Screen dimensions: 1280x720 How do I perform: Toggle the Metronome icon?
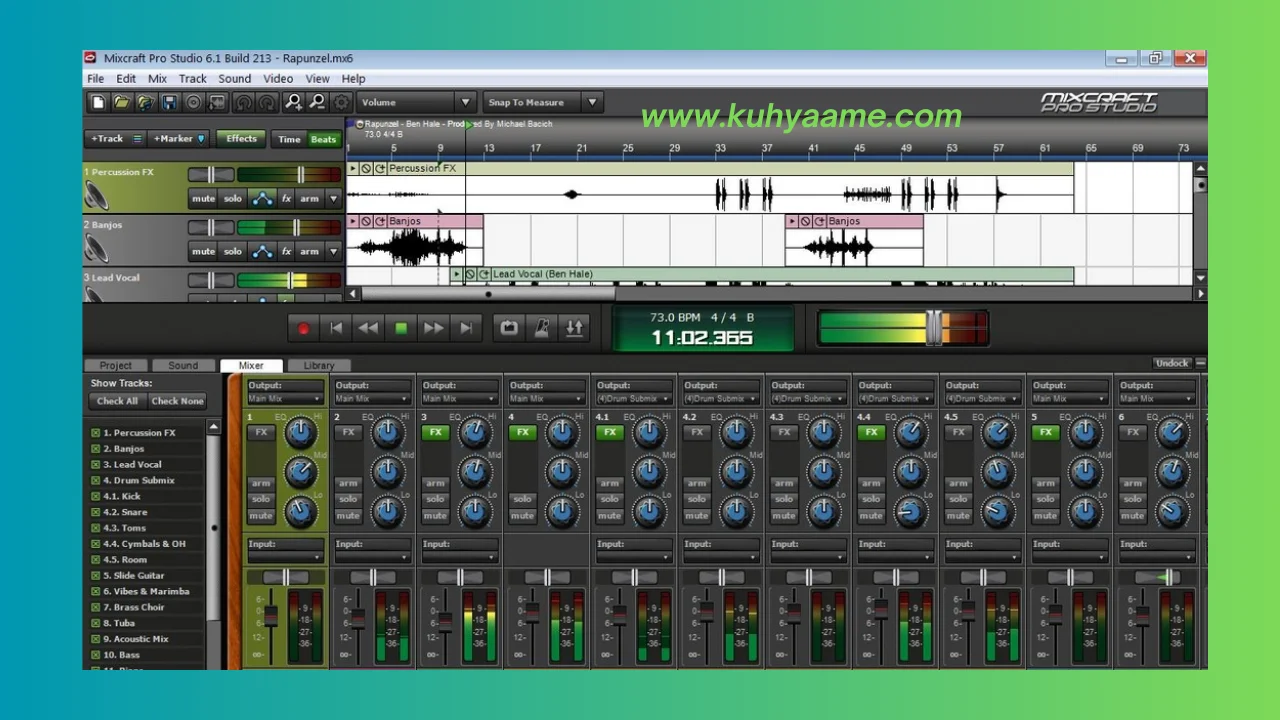coord(542,328)
